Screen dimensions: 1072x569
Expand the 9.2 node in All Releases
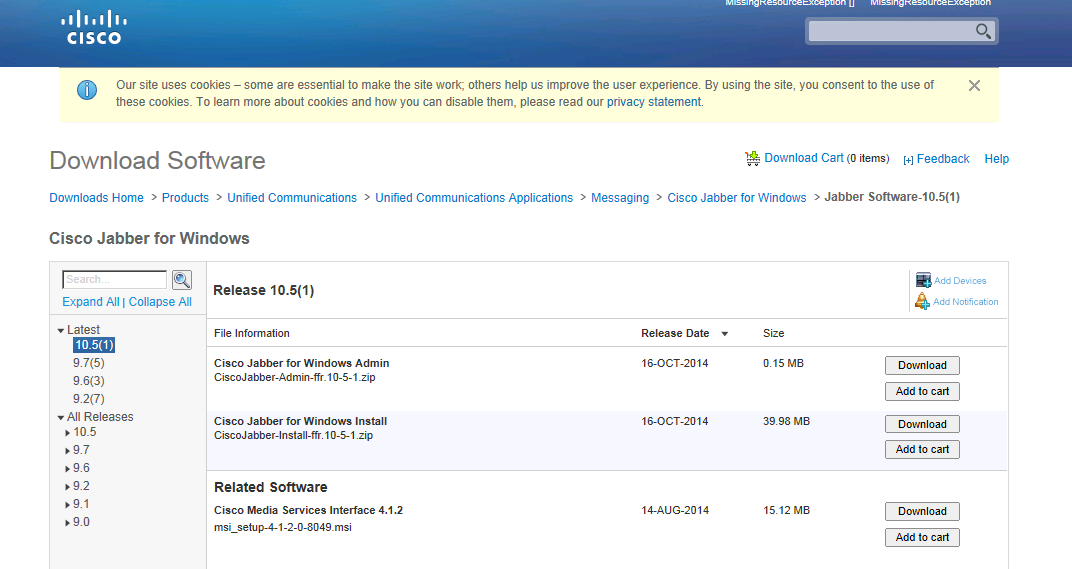[68, 487]
